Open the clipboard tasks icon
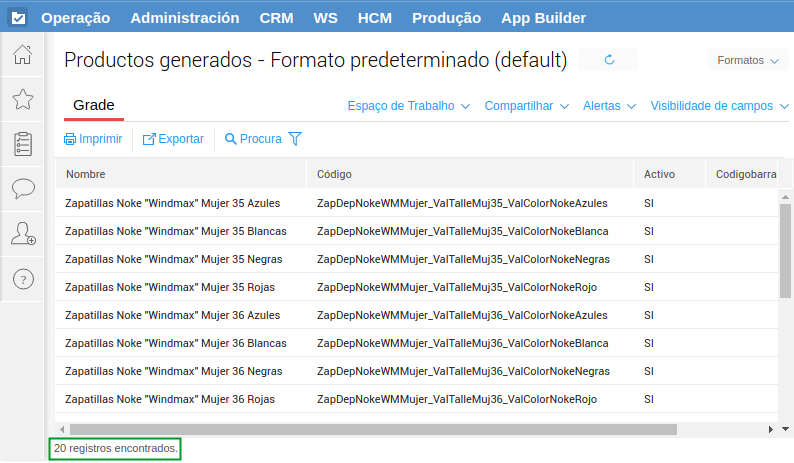Screen dimensions: 794x463 pyautogui.click(x=23, y=143)
